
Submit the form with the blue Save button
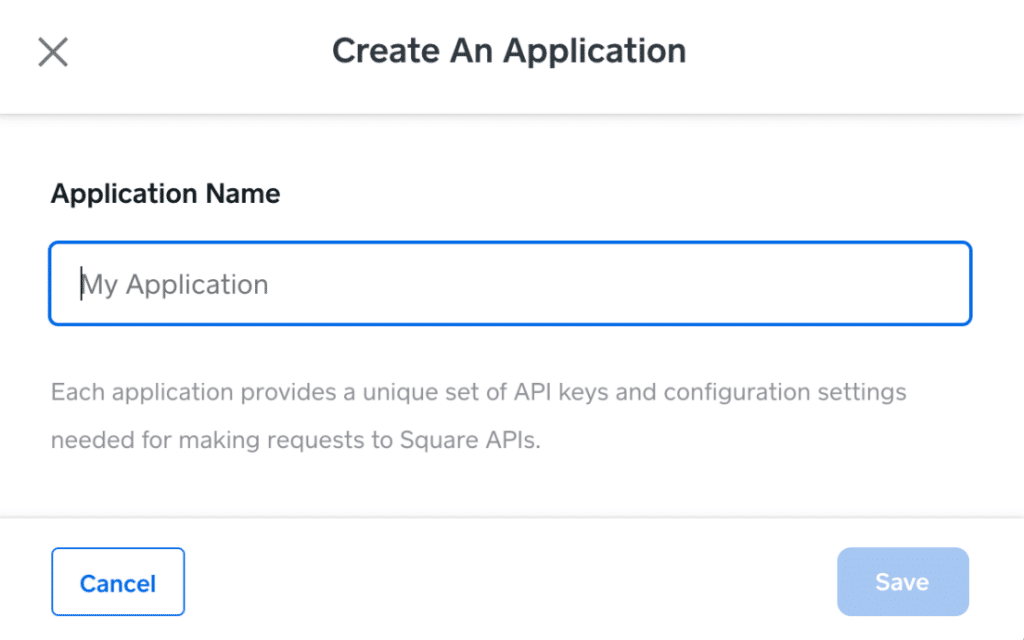tap(902, 582)
